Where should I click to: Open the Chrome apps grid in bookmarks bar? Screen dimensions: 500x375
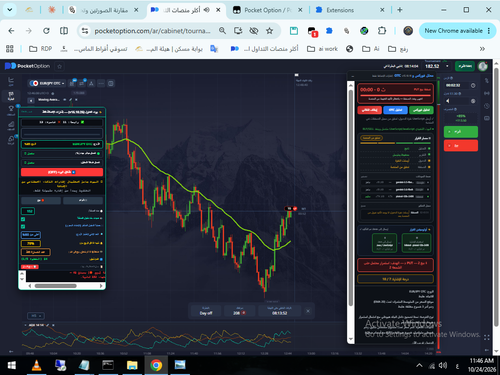tap(10, 49)
